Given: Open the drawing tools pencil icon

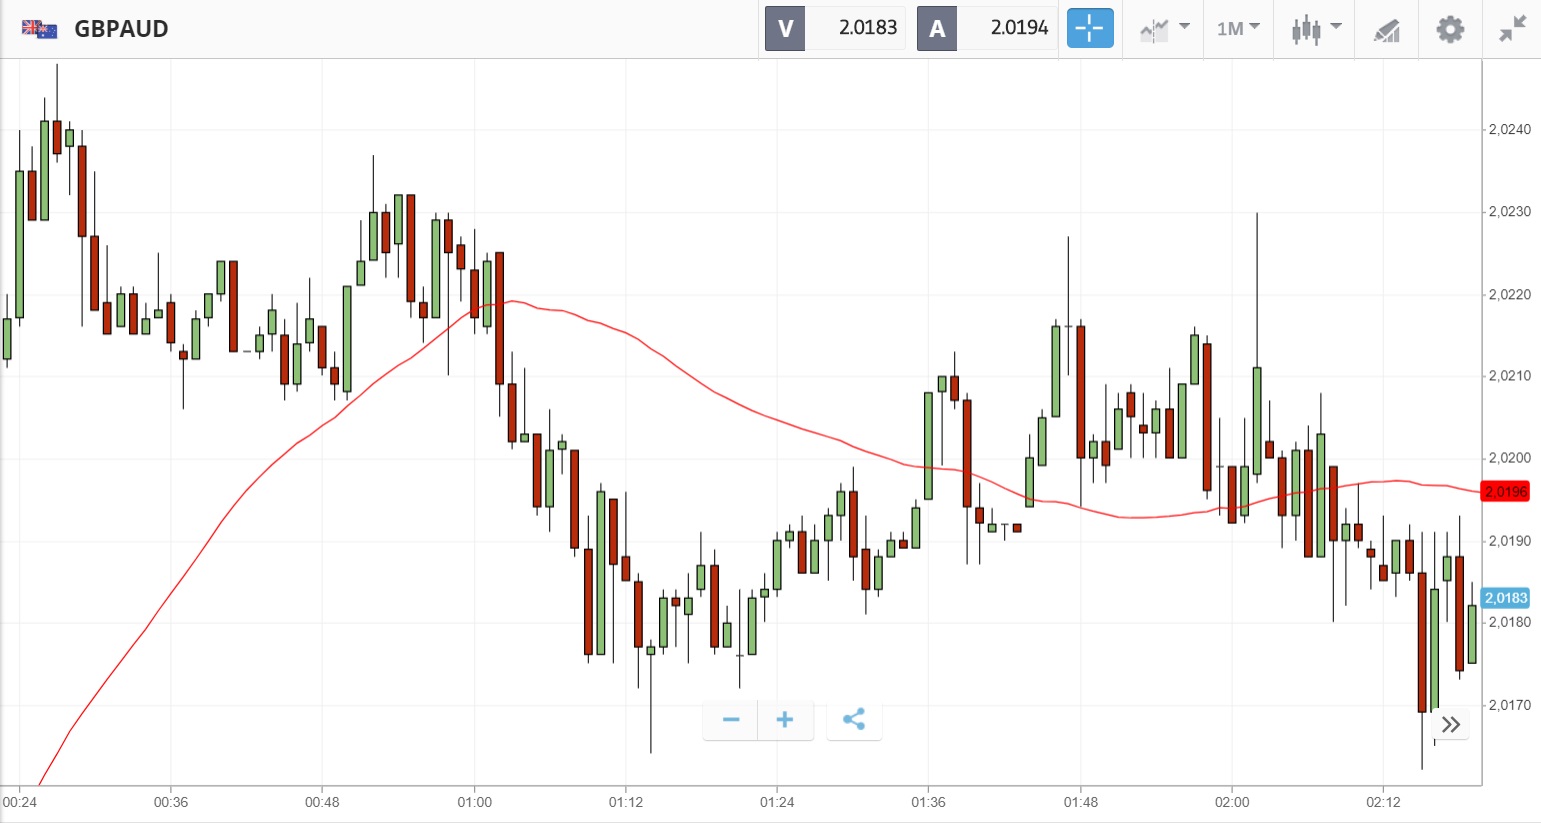Looking at the screenshot, I should click(x=1386, y=30).
